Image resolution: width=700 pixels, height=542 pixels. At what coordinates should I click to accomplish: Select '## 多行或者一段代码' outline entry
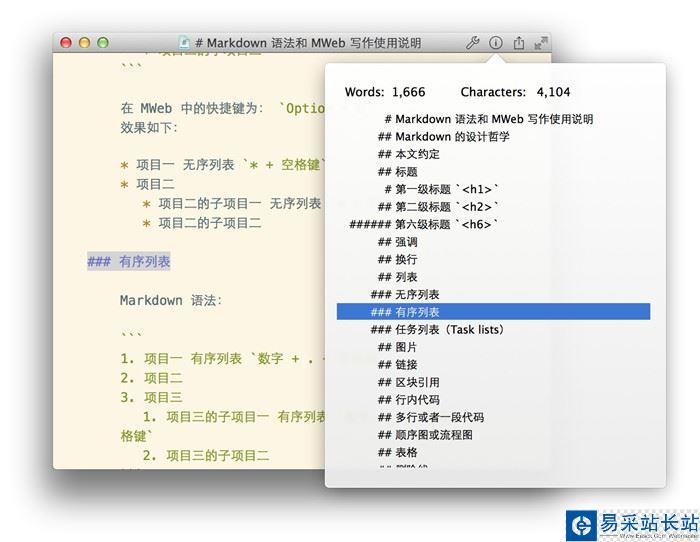[431, 417]
